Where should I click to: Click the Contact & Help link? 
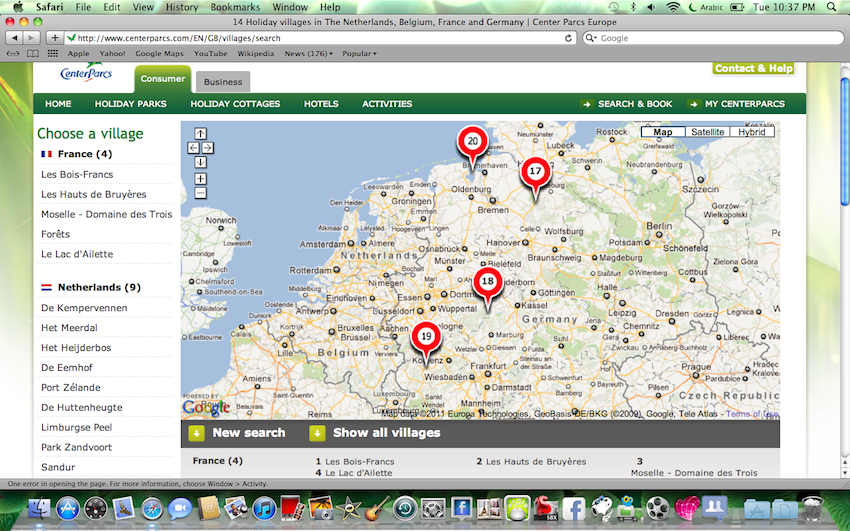pos(754,68)
